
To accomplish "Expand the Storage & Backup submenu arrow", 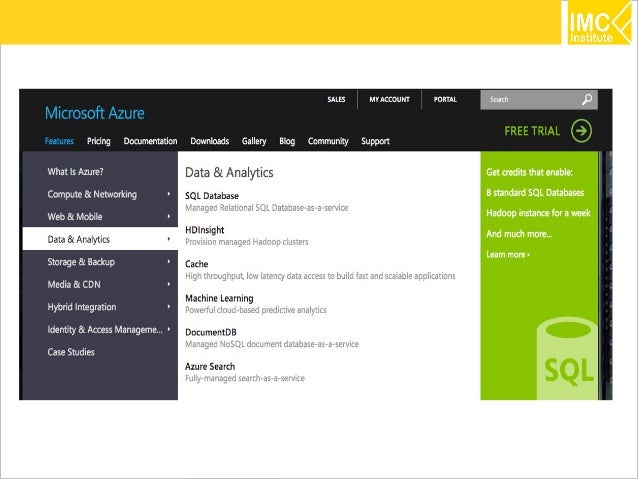I will click(168, 262).
